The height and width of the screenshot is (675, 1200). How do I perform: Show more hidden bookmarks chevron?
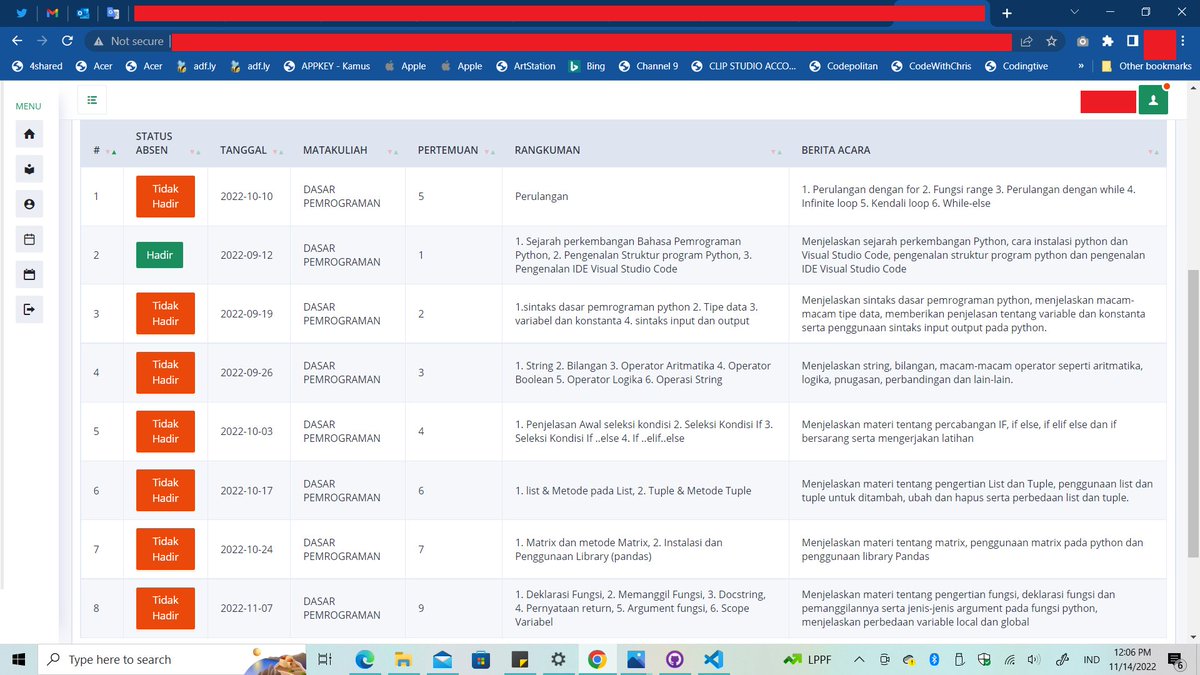click(1081, 66)
